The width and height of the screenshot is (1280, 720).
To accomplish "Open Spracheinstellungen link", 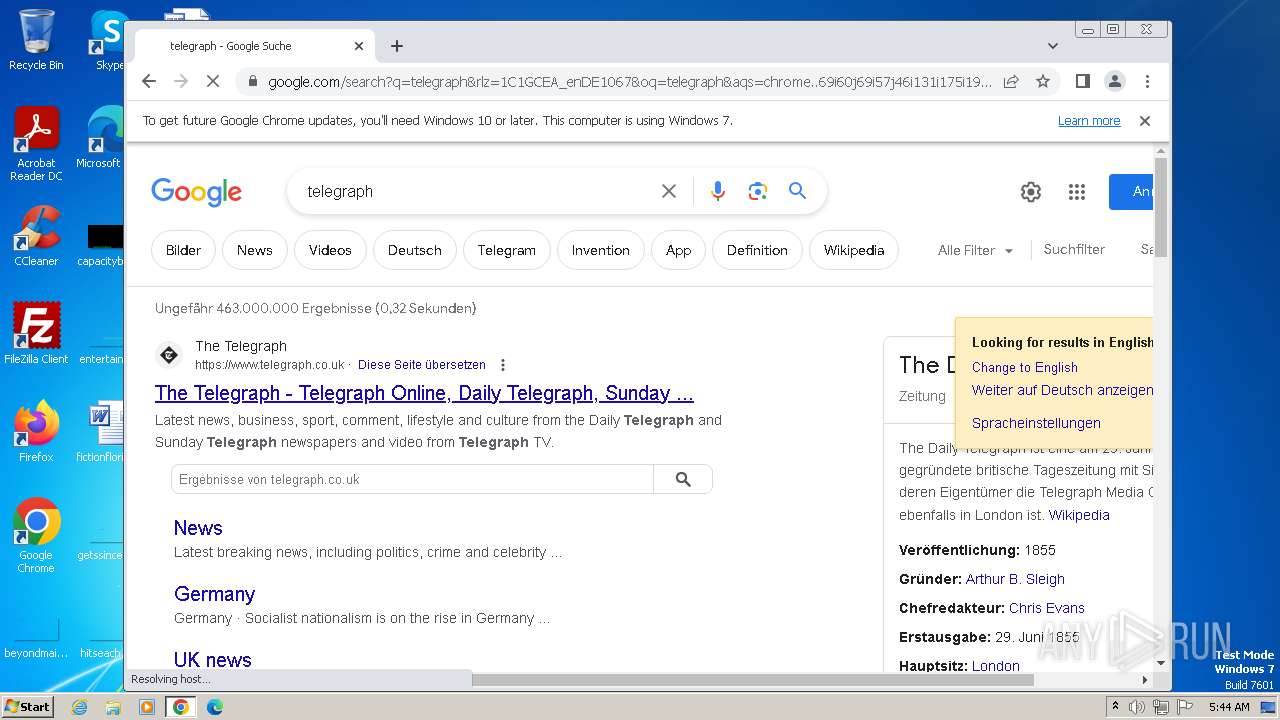I will pos(1036,423).
